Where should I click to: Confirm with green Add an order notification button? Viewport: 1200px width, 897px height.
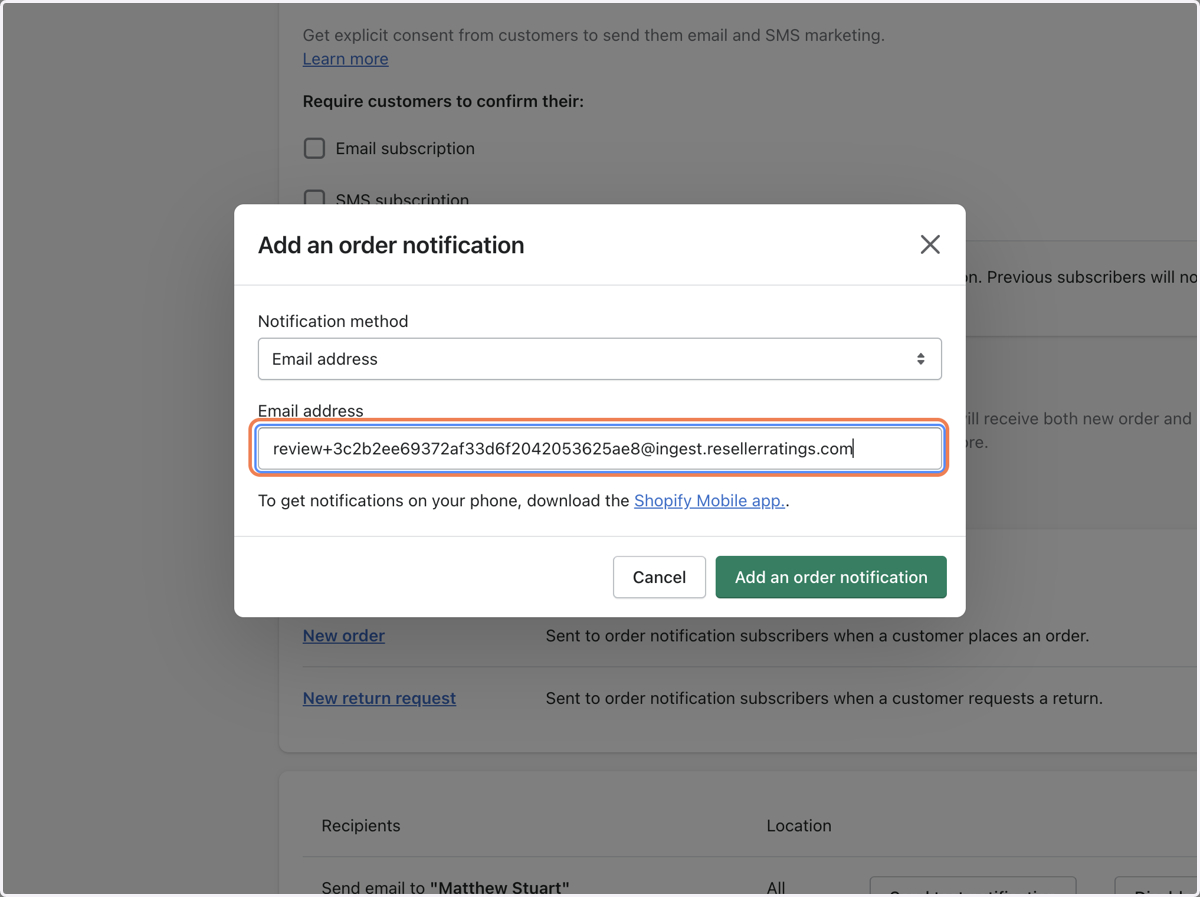pyautogui.click(x=831, y=577)
